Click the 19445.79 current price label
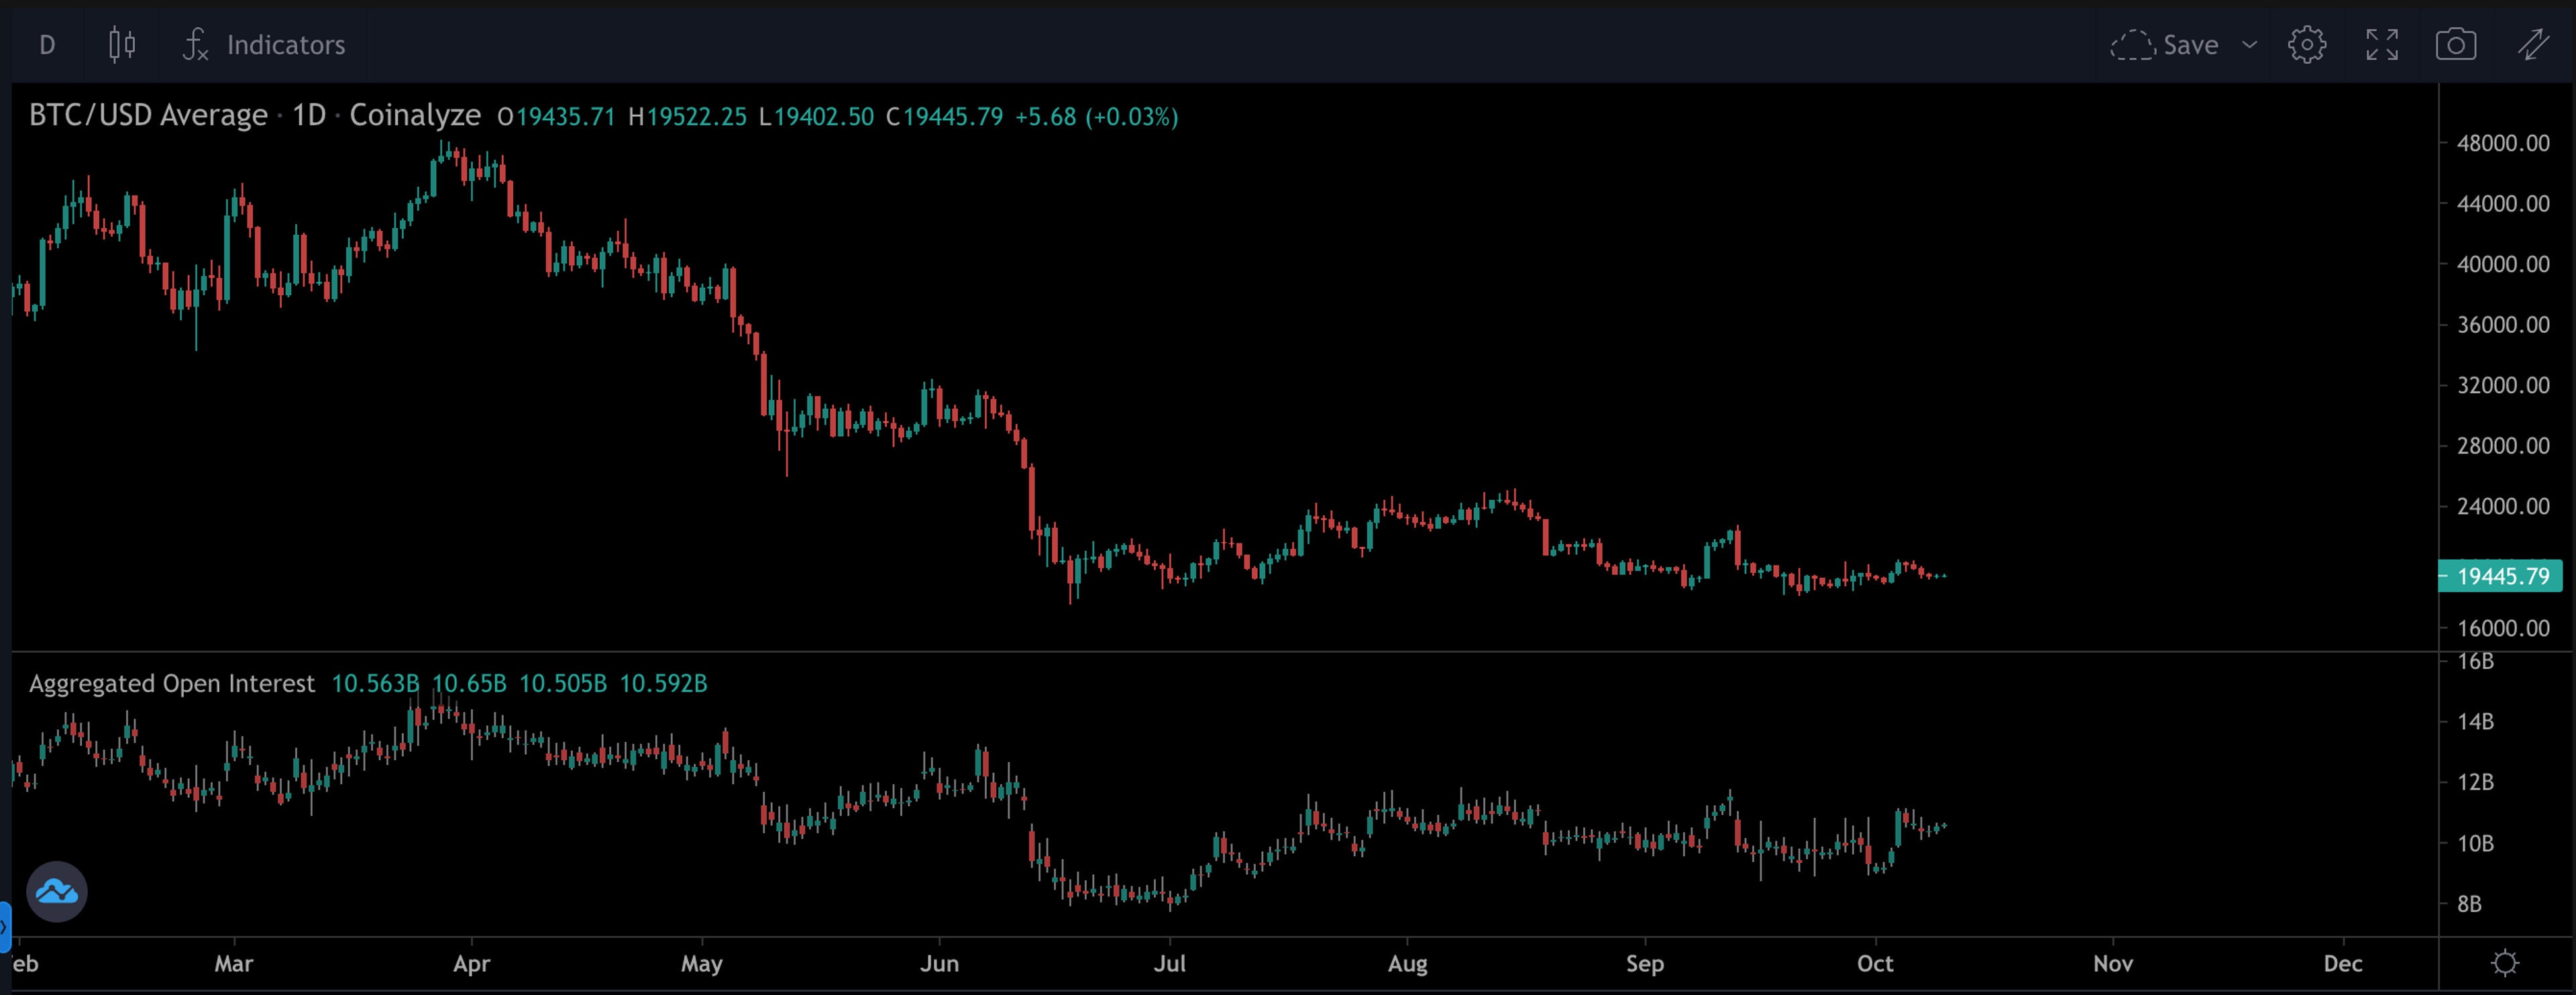The width and height of the screenshot is (2576, 995). (x=2502, y=576)
